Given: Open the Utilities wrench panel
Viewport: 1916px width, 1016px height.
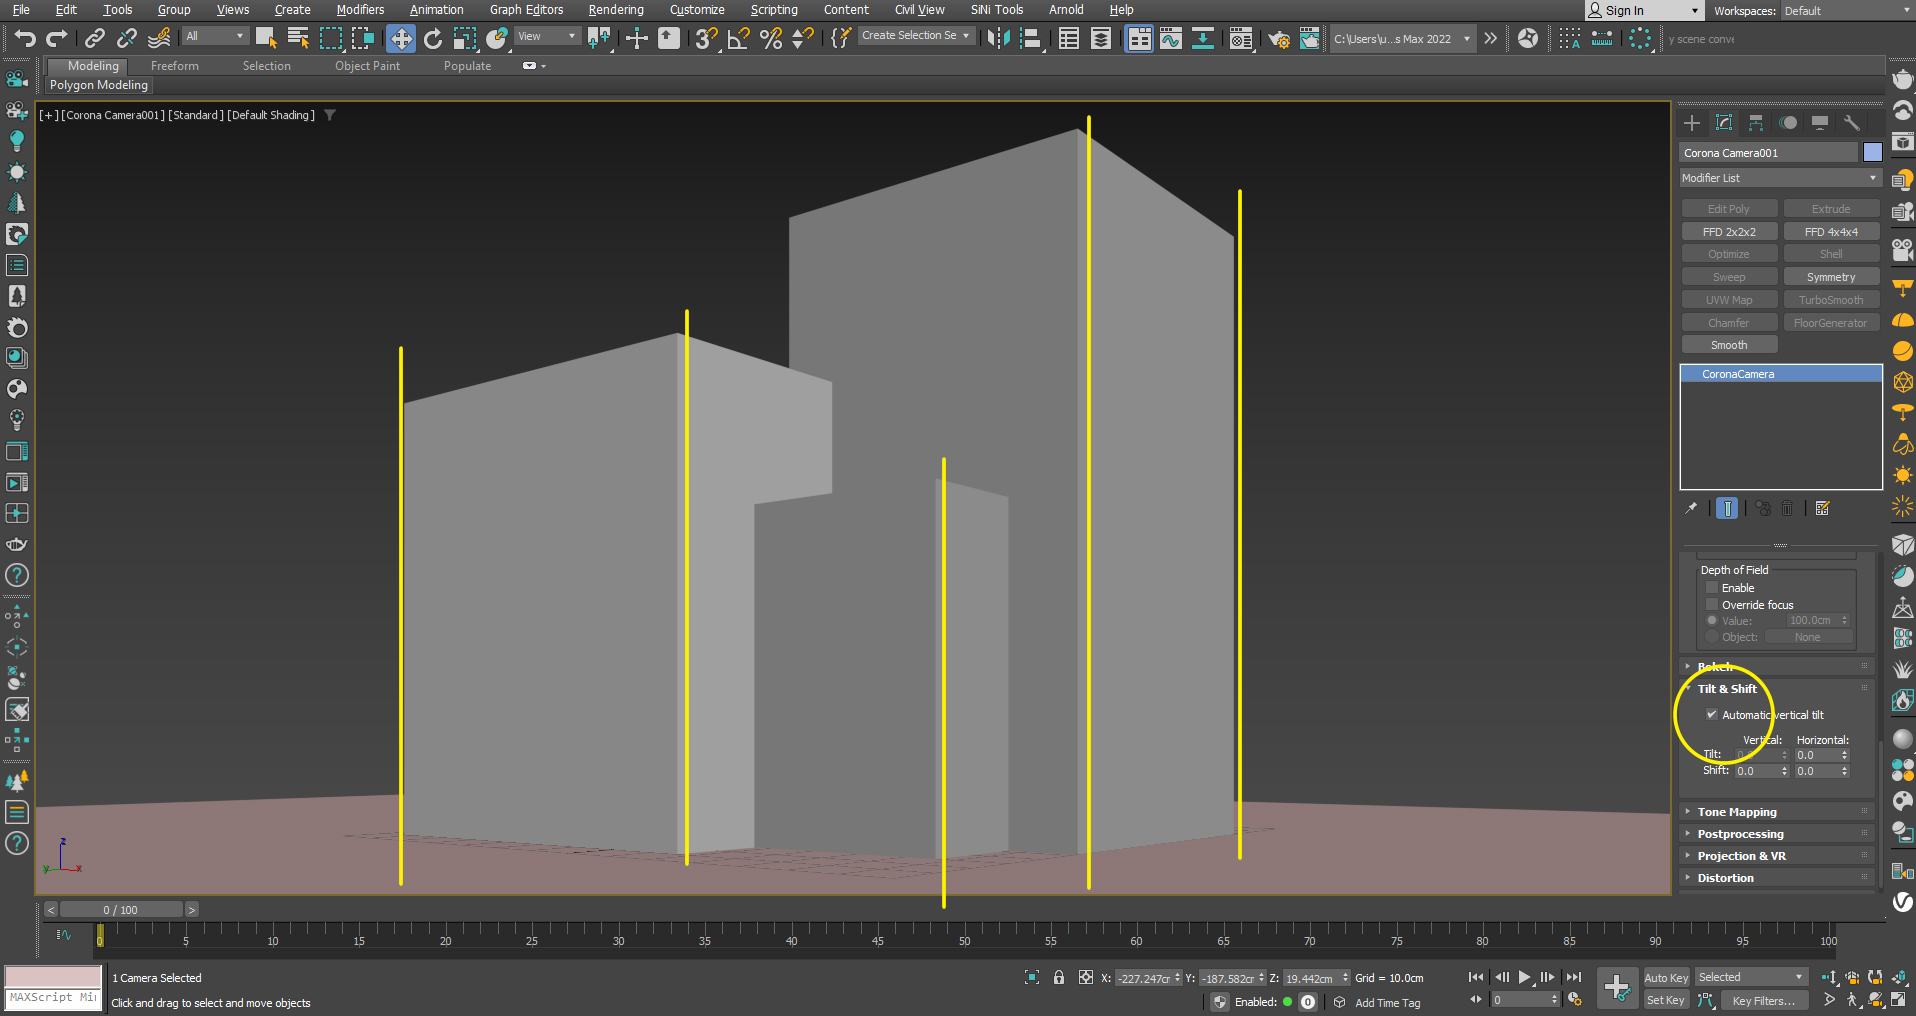Looking at the screenshot, I should click(x=1852, y=123).
